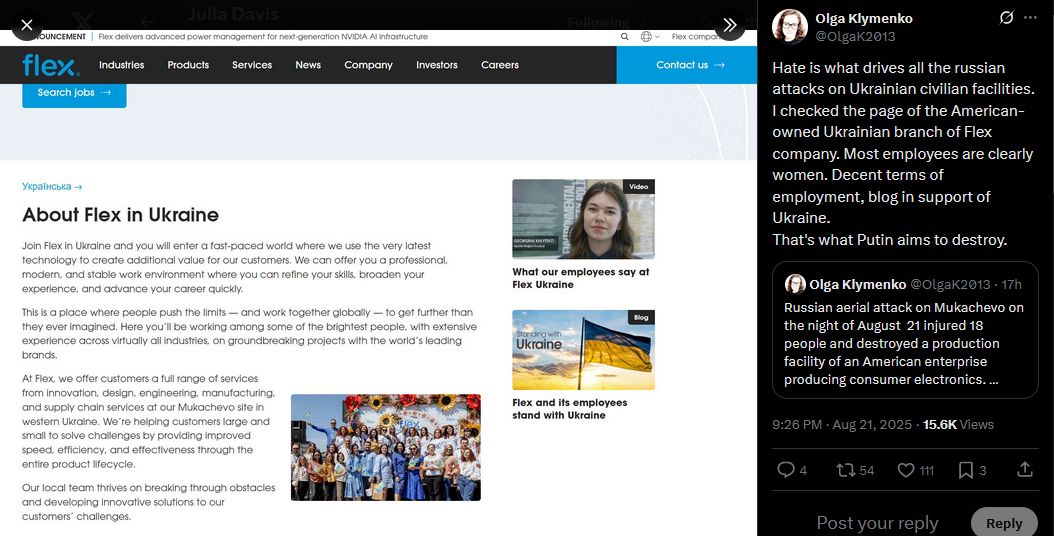
Task: Click the reply icon with 4 replies
Action: [x=792, y=470]
